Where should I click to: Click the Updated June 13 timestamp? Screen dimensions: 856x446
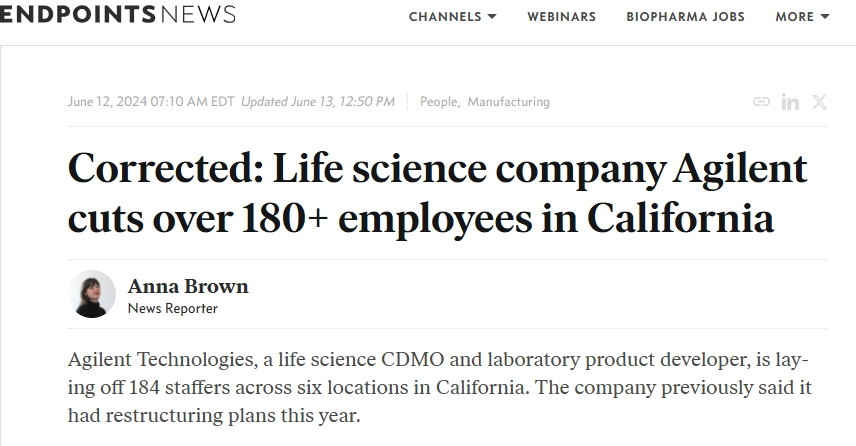click(x=318, y=102)
